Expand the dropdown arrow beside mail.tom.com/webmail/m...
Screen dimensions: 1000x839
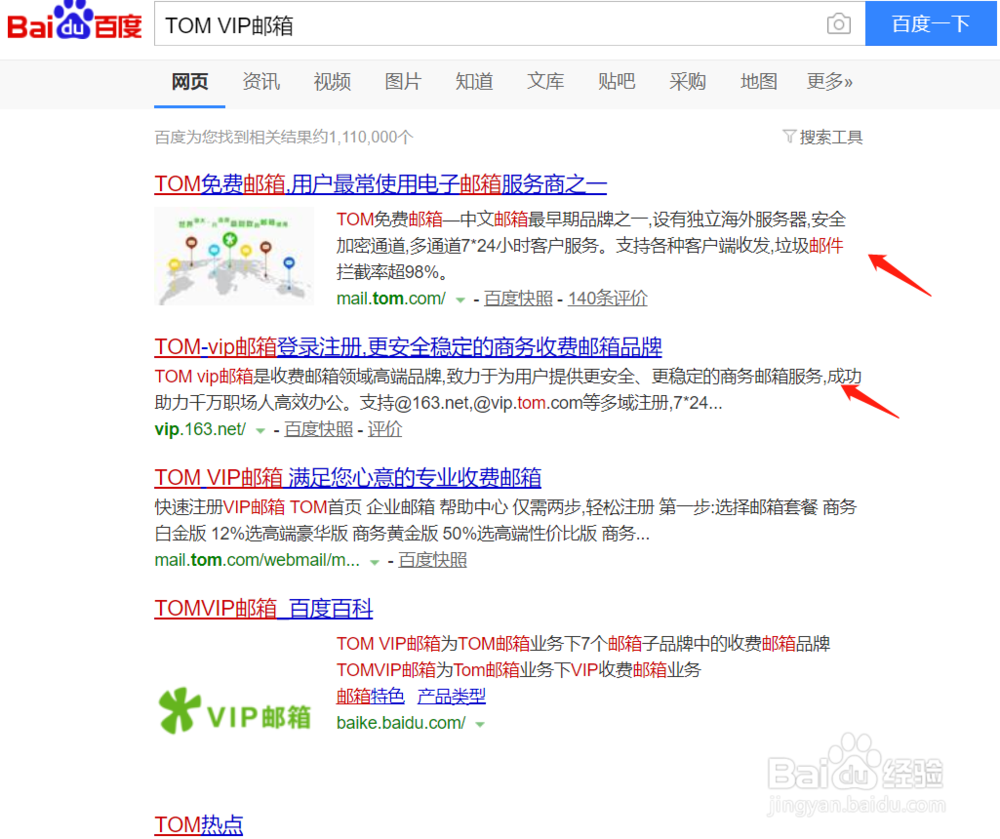[x=374, y=561]
